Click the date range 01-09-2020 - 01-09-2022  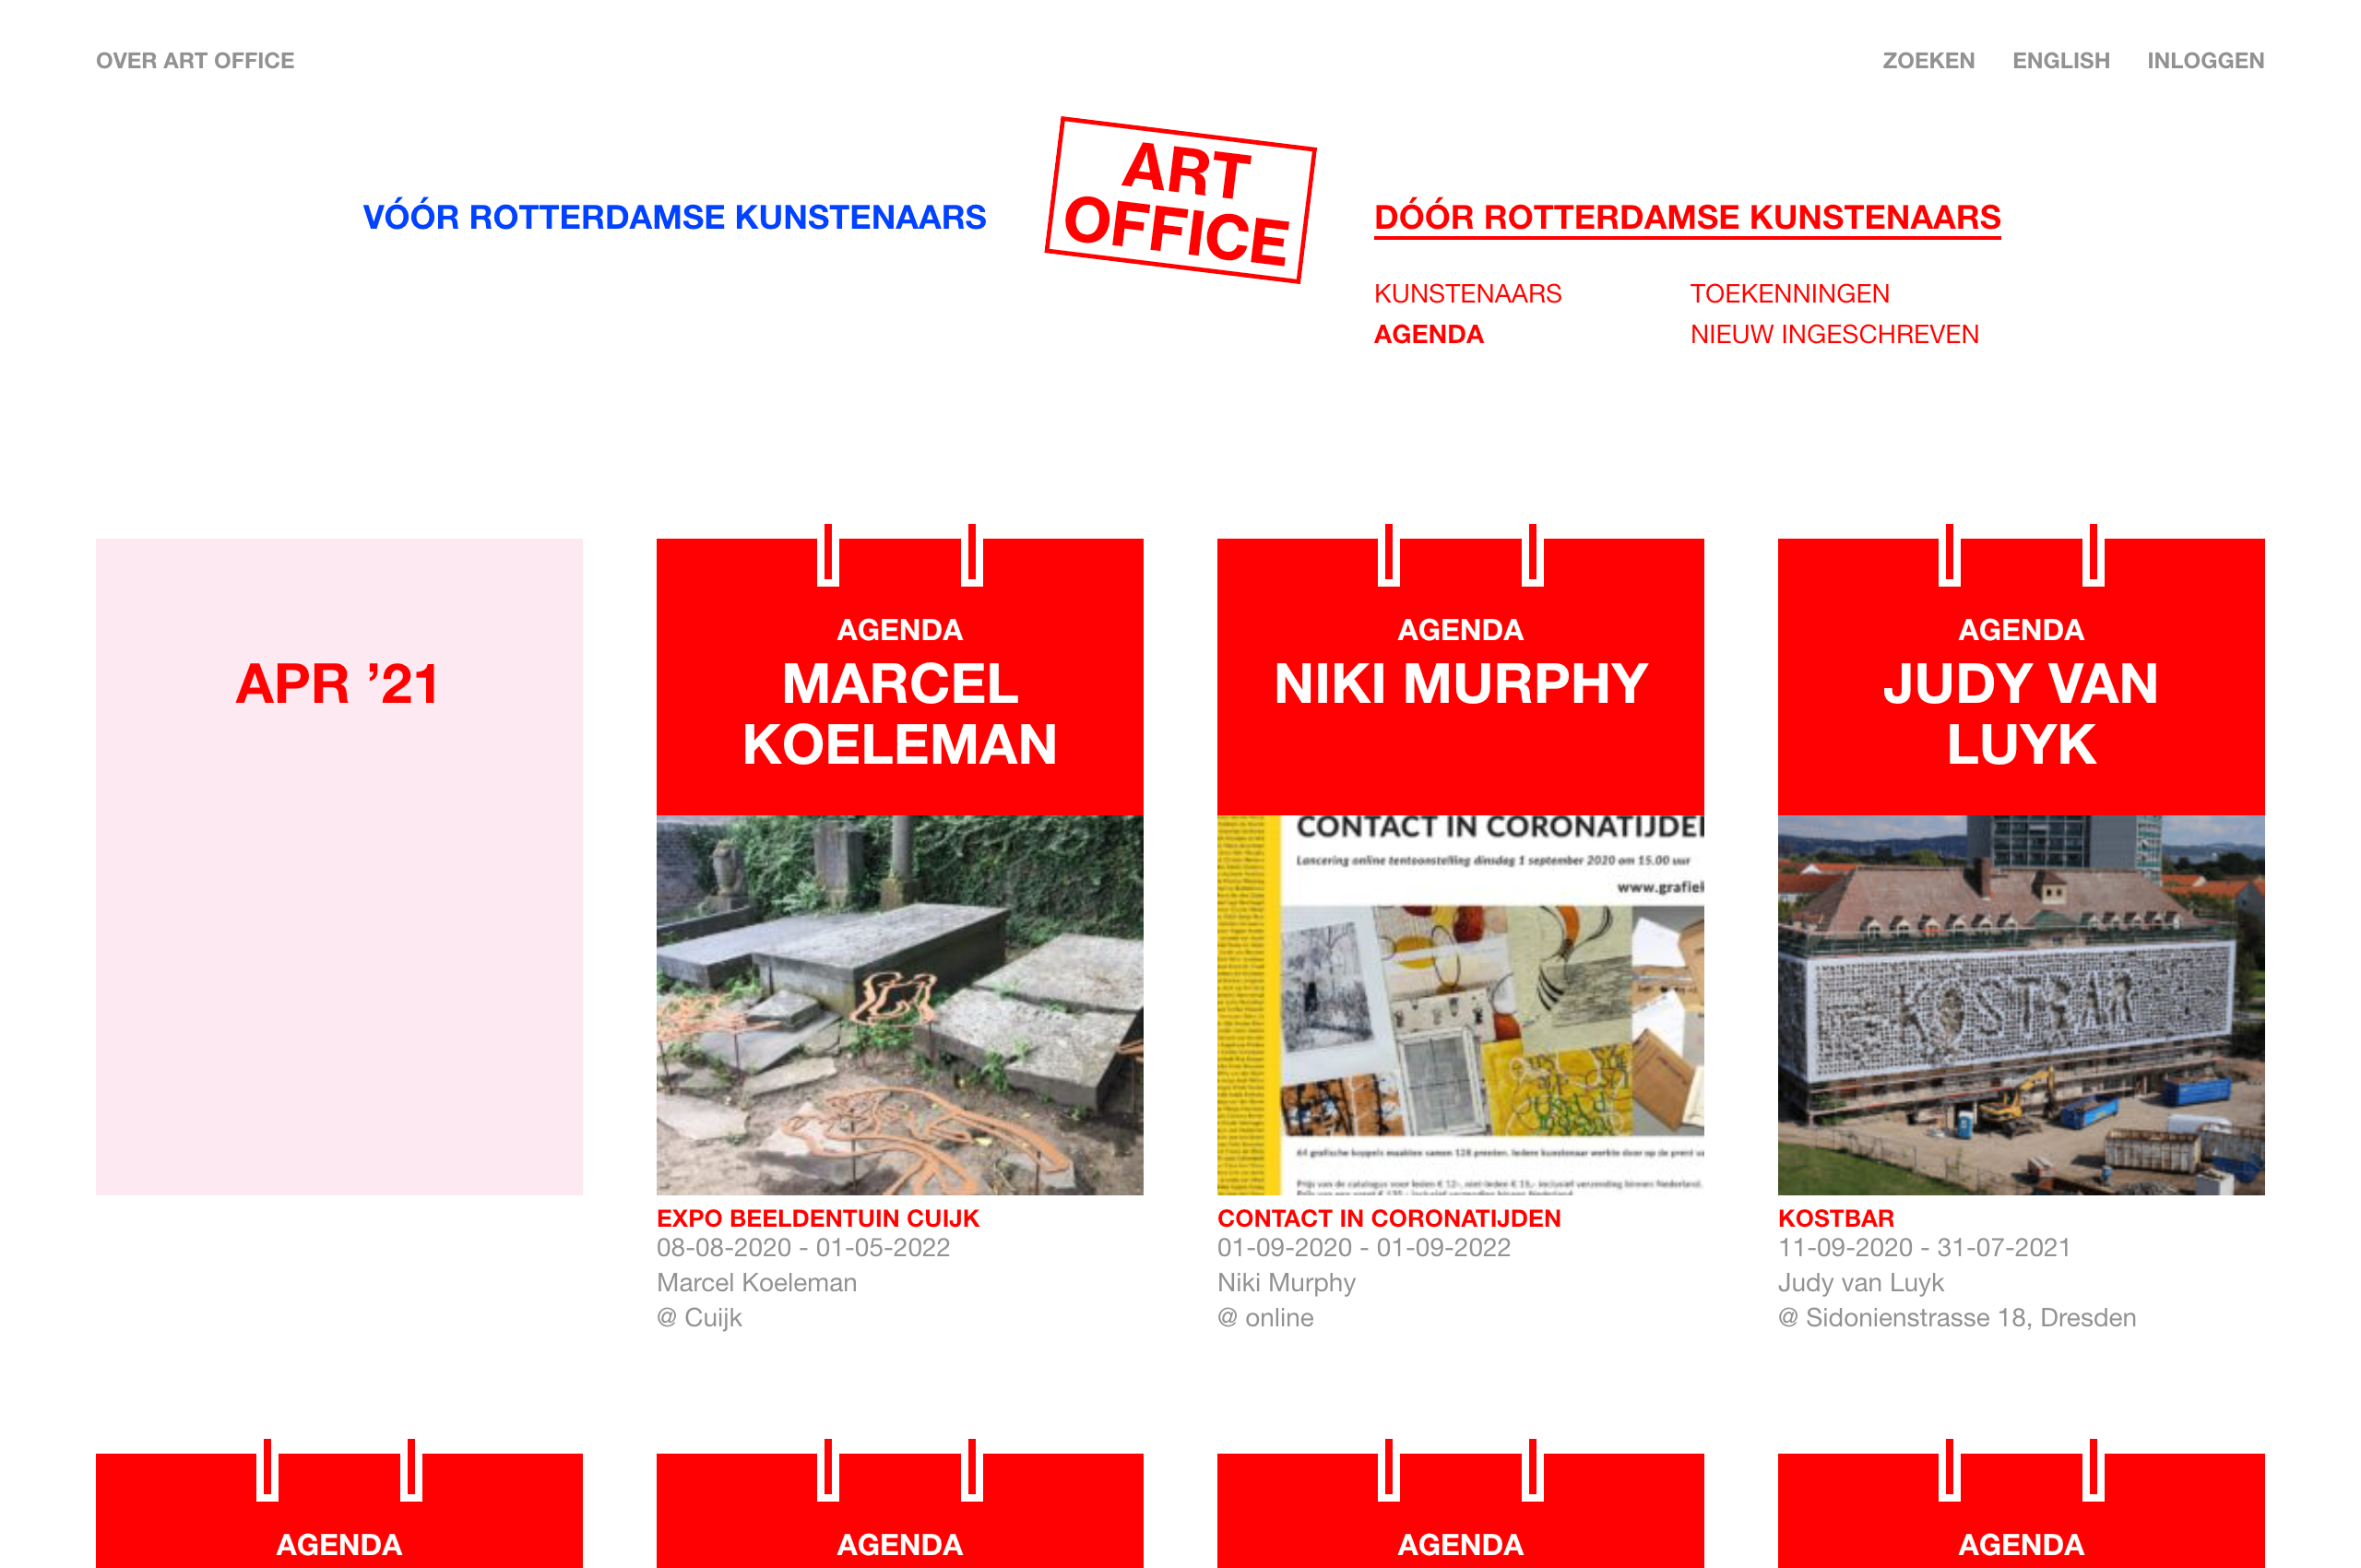(x=1364, y=1248)
